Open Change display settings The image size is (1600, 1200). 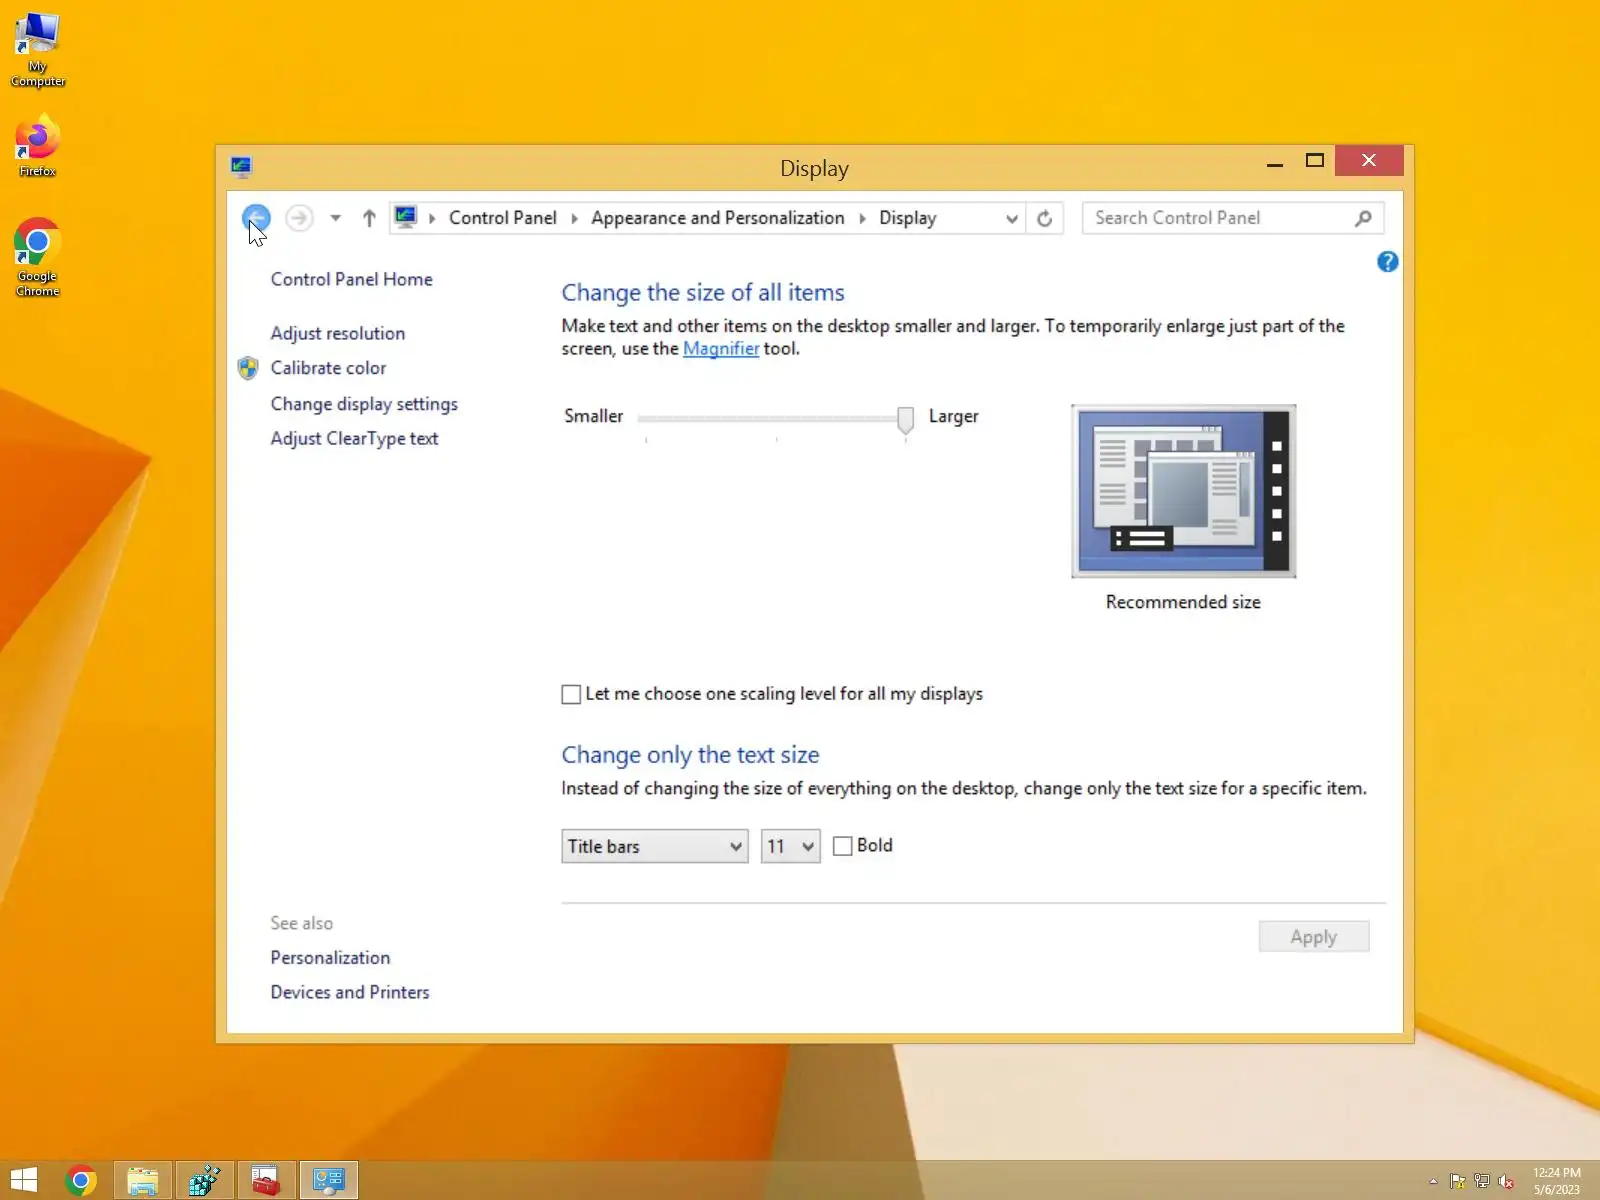(364, 404)
